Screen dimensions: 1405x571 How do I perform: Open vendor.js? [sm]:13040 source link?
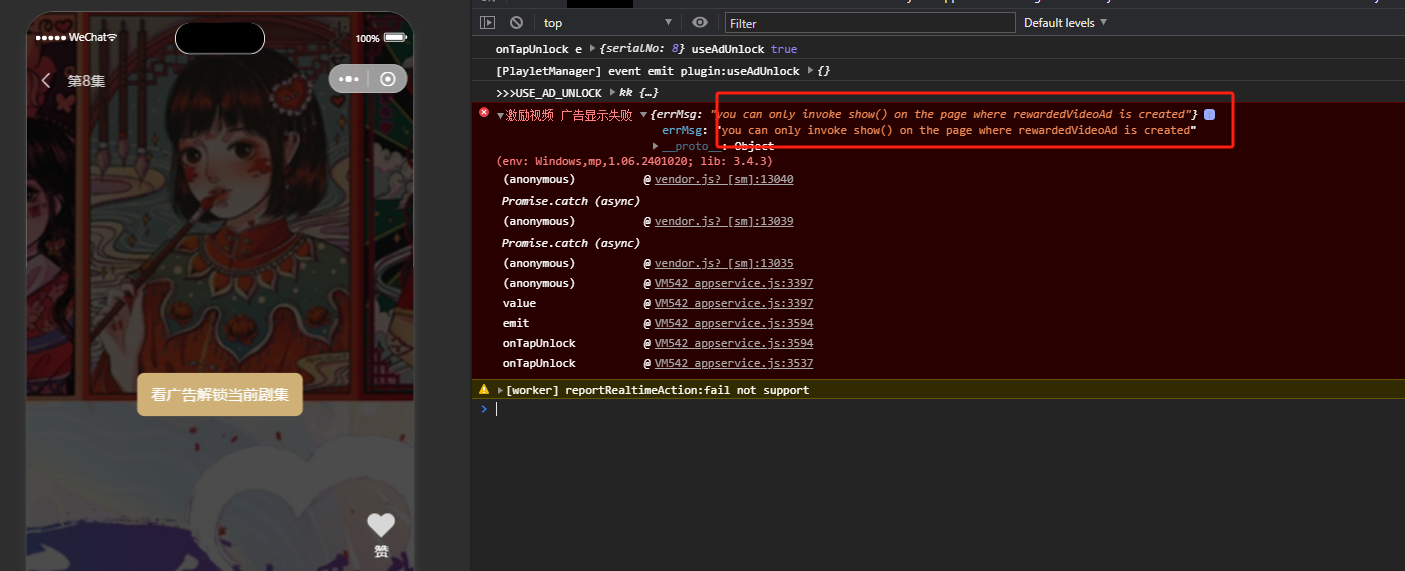(x=724, y=179)
